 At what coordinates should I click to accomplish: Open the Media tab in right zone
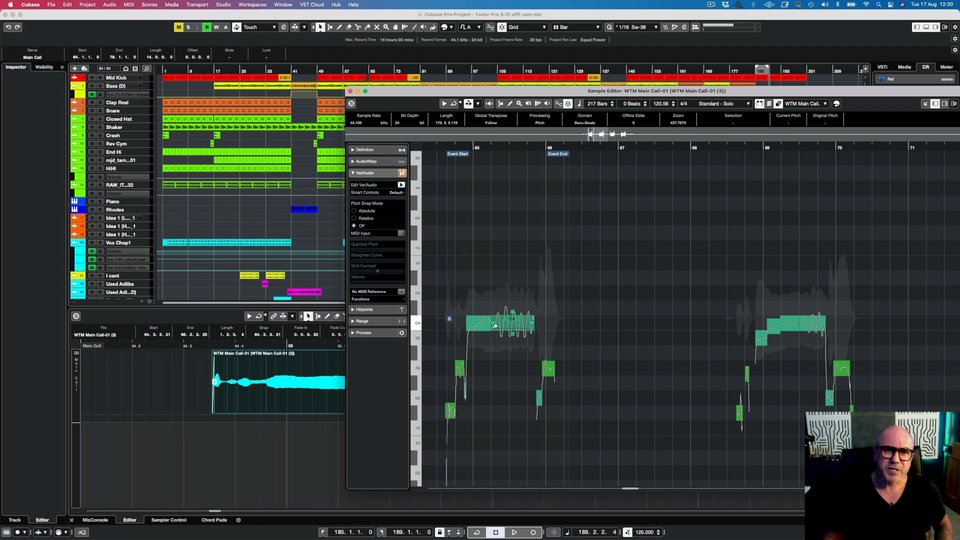pos(904,67)
